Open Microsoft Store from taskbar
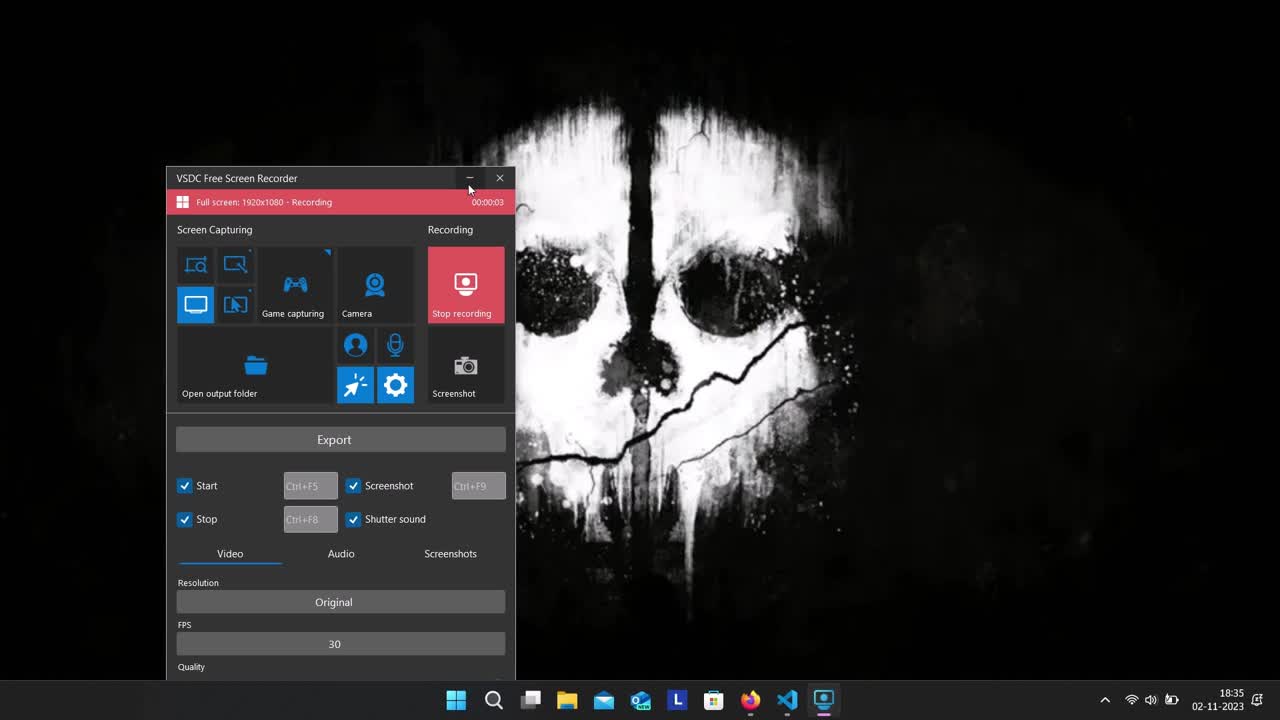 pyautogui.click(x=714, y=700)
